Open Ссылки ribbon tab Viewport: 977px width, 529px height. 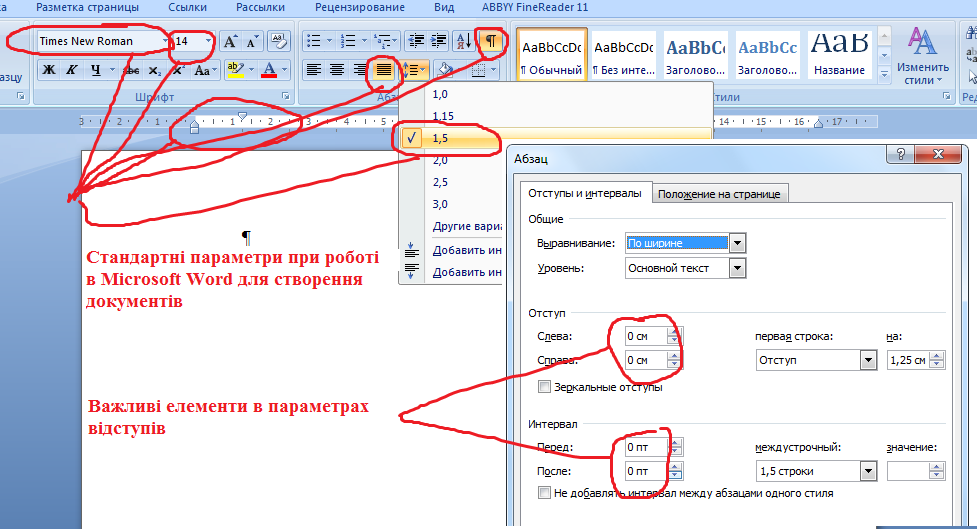pyautogui.click(x=188, y=7)
